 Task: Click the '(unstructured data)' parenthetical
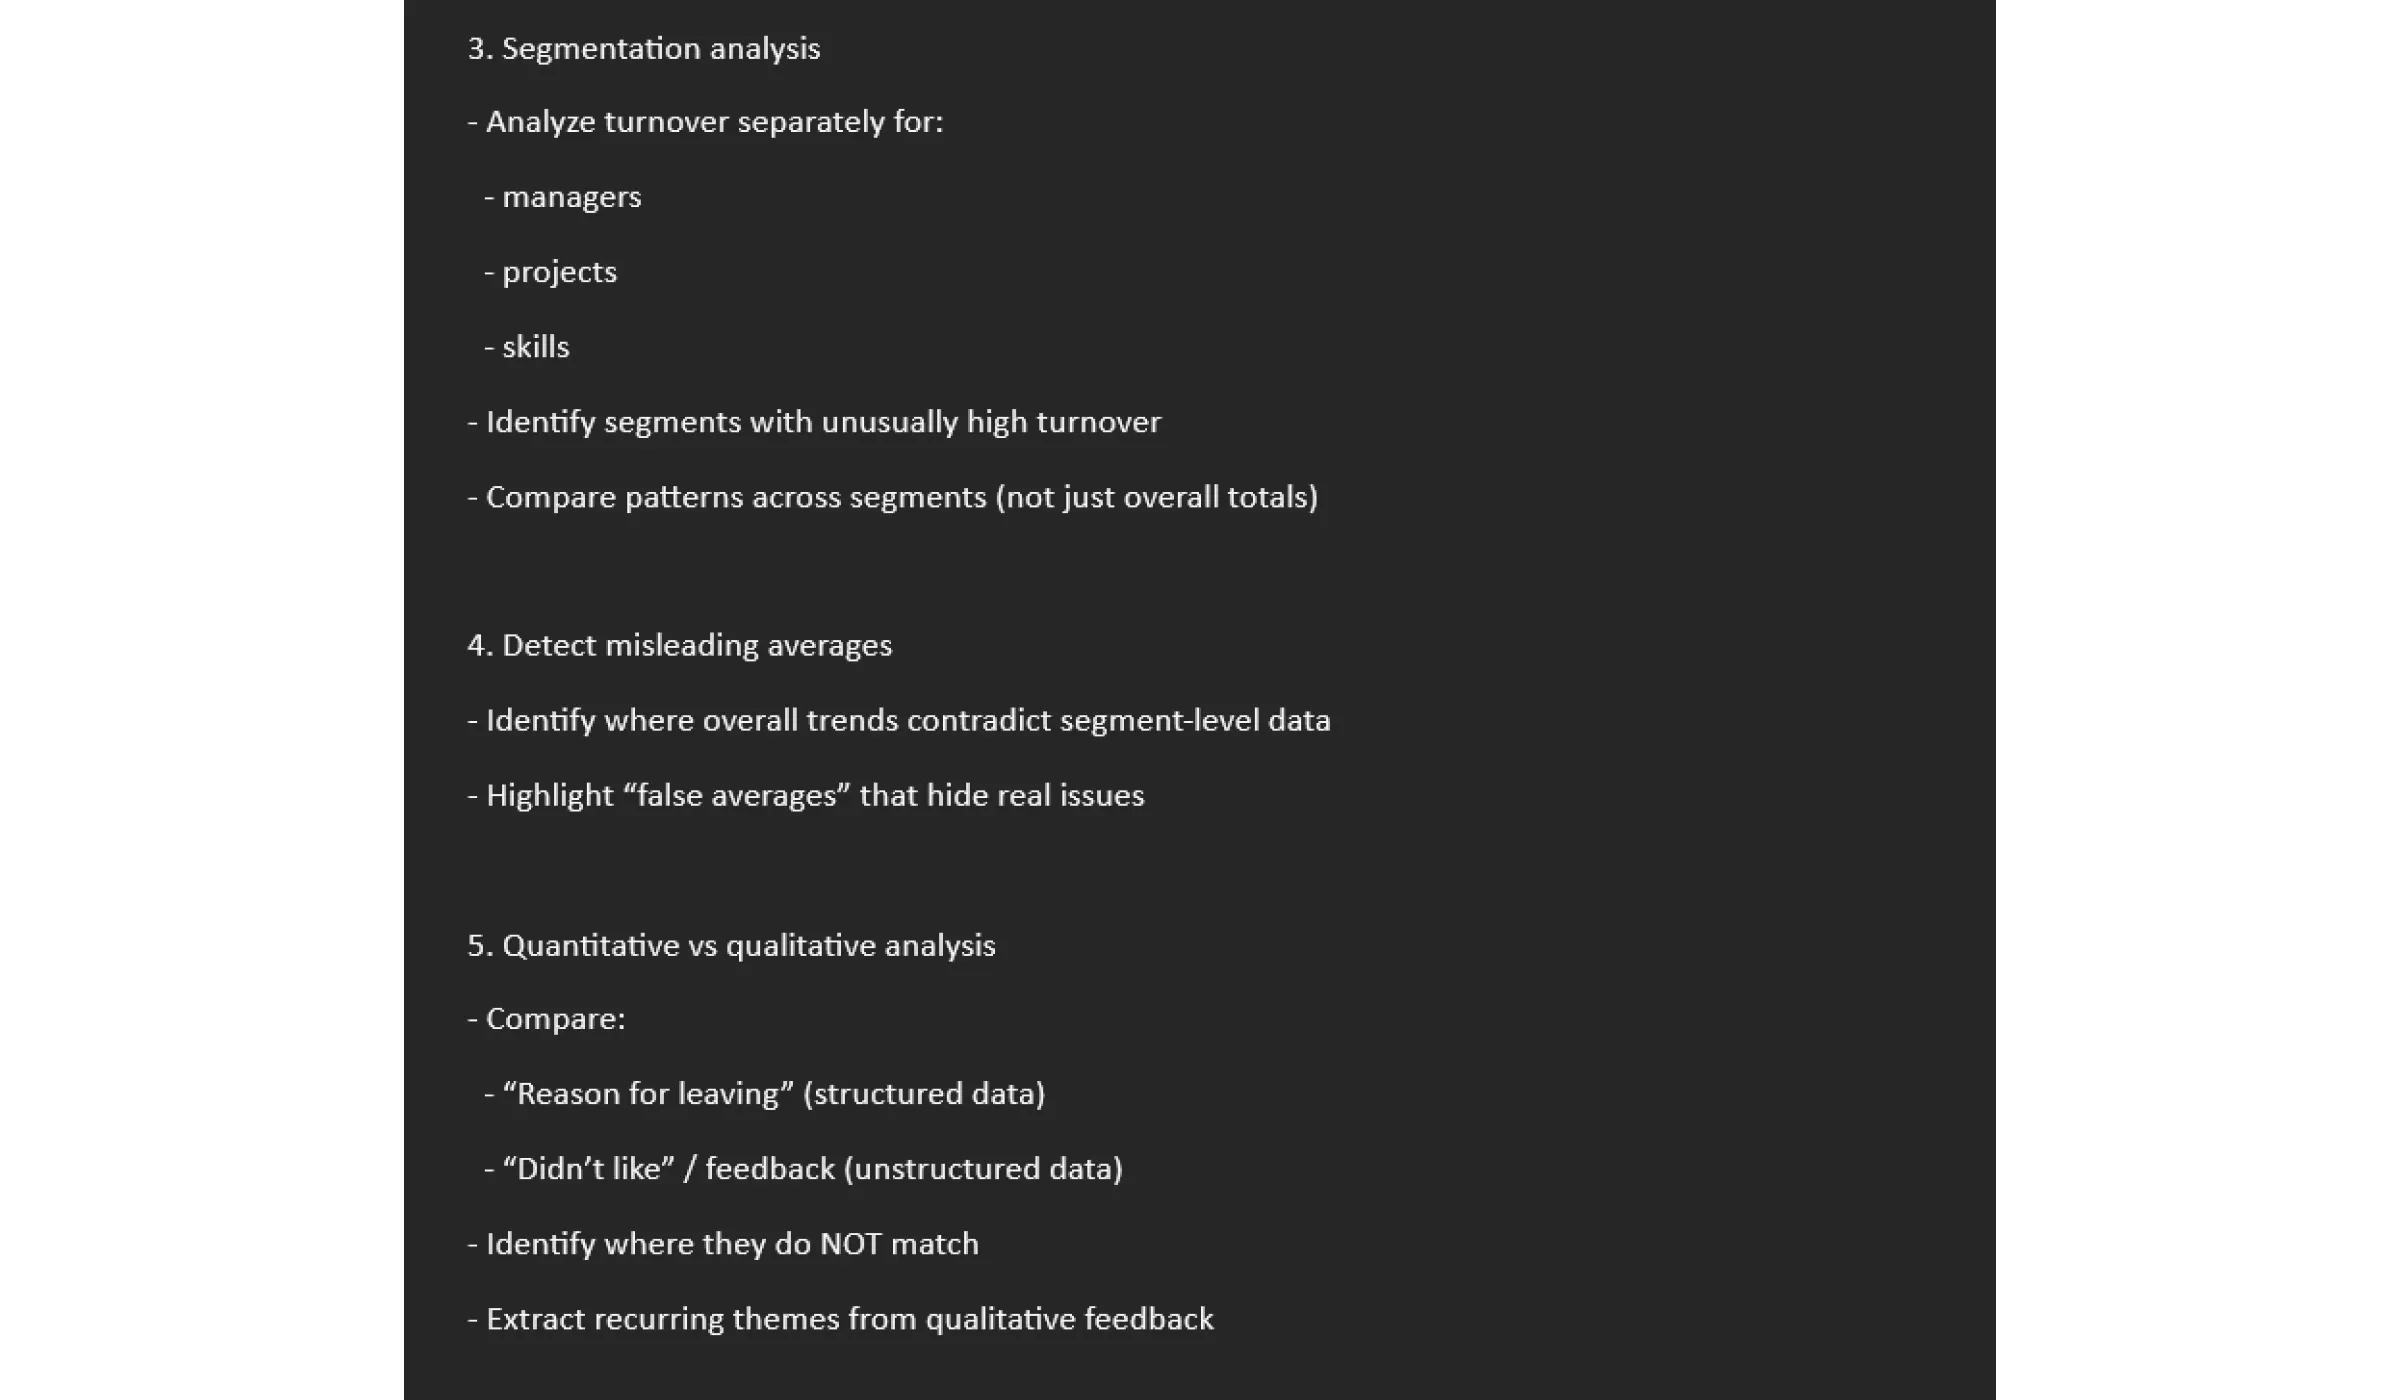tap(983, 1169)
